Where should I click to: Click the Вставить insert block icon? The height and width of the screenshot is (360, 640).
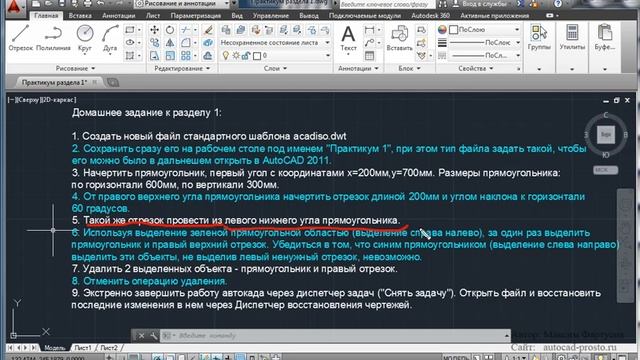pyautogui.click(x=399, y=38)
